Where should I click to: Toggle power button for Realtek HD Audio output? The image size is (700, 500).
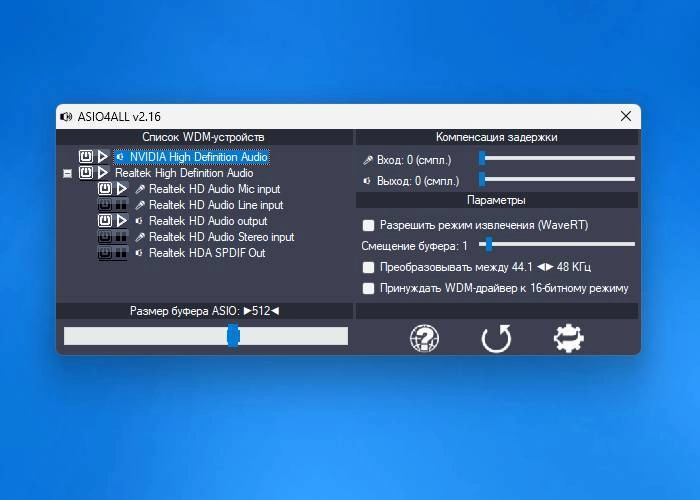pyautogui.click(x=105, y=221)
